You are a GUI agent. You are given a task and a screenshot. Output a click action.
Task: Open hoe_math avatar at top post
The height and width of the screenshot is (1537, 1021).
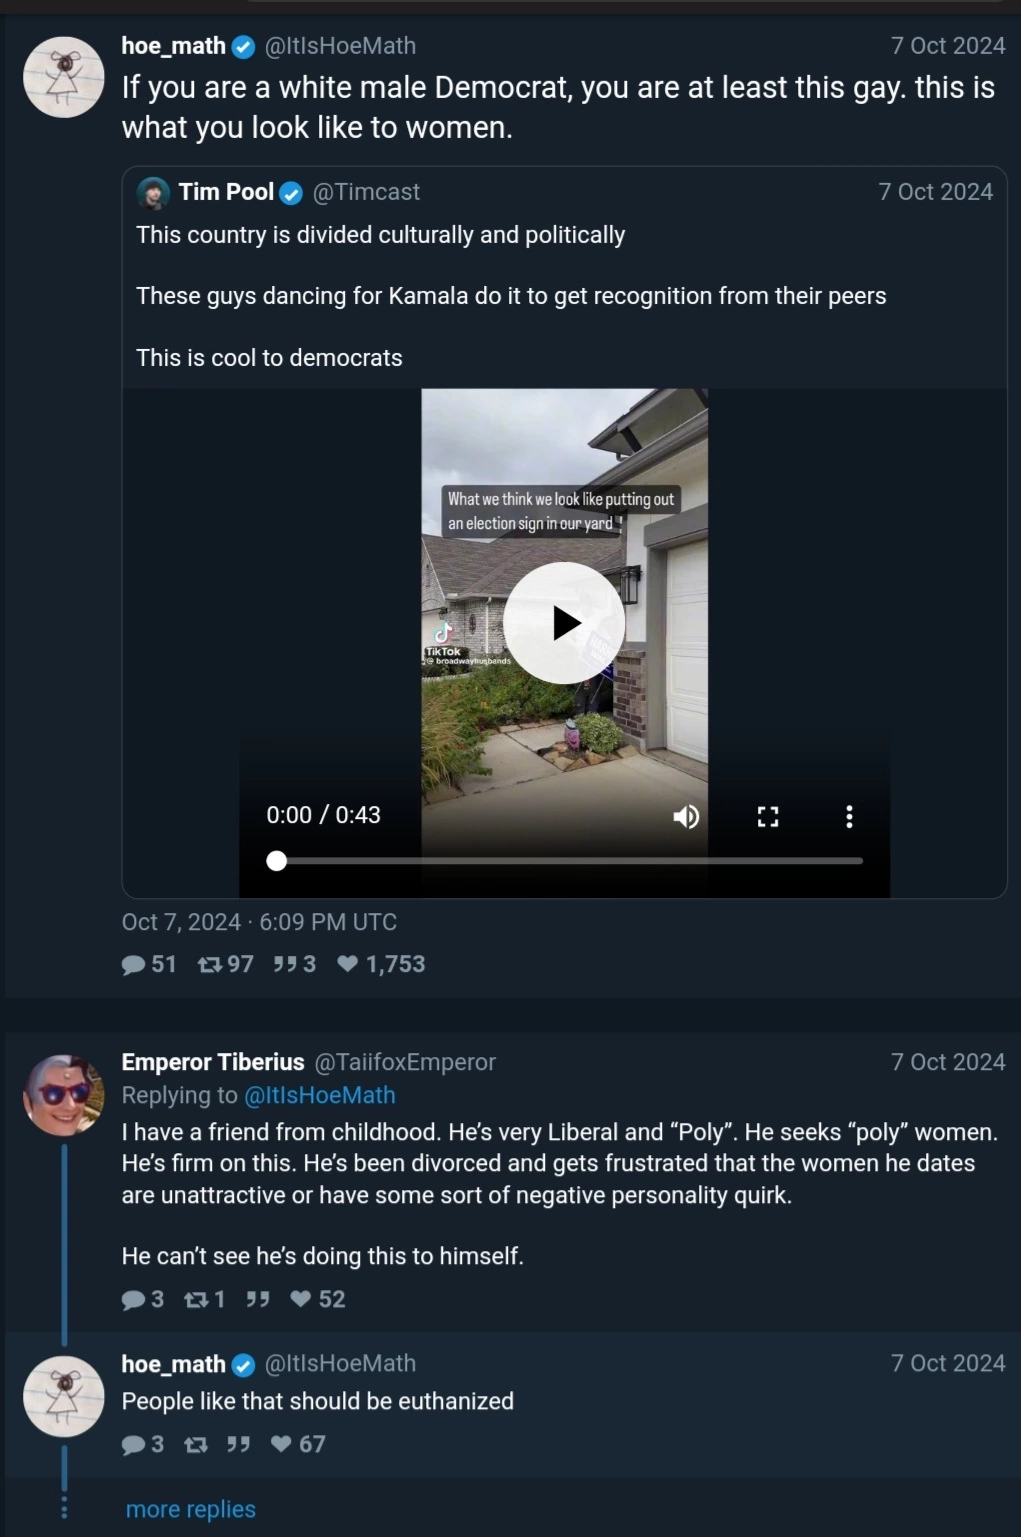(x=64, y=77)
